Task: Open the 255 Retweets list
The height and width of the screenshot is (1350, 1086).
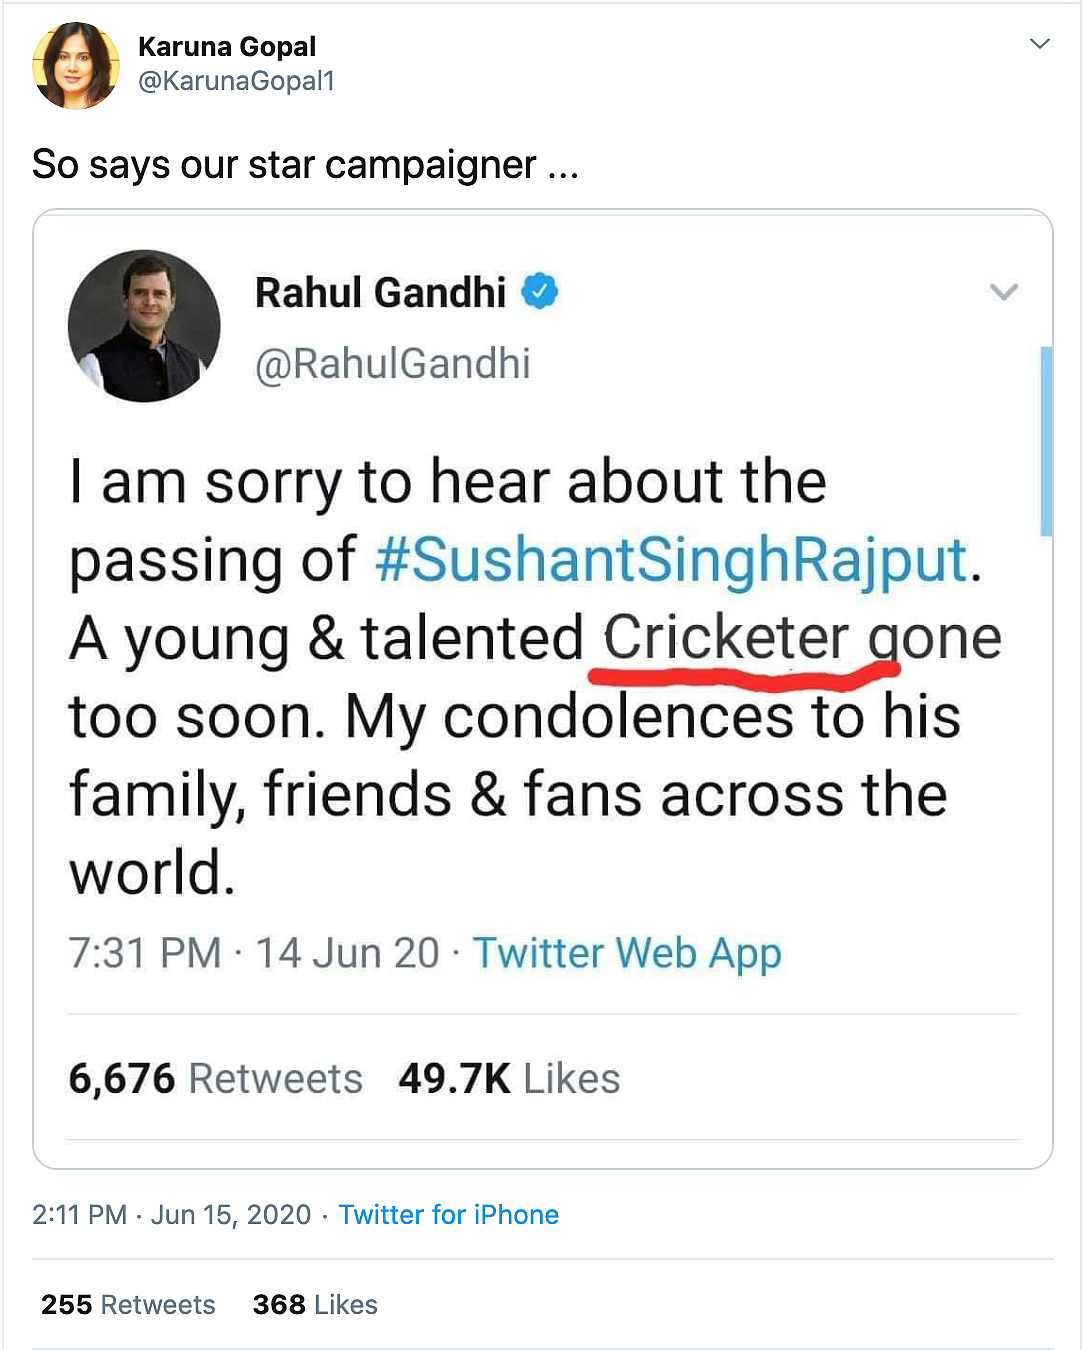Action: 128,1305
